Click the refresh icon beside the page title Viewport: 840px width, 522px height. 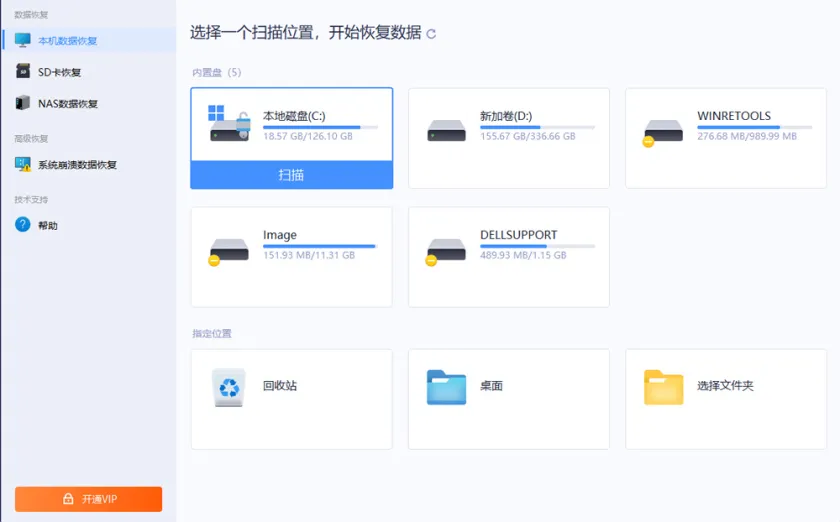click(x=431, y=34)
